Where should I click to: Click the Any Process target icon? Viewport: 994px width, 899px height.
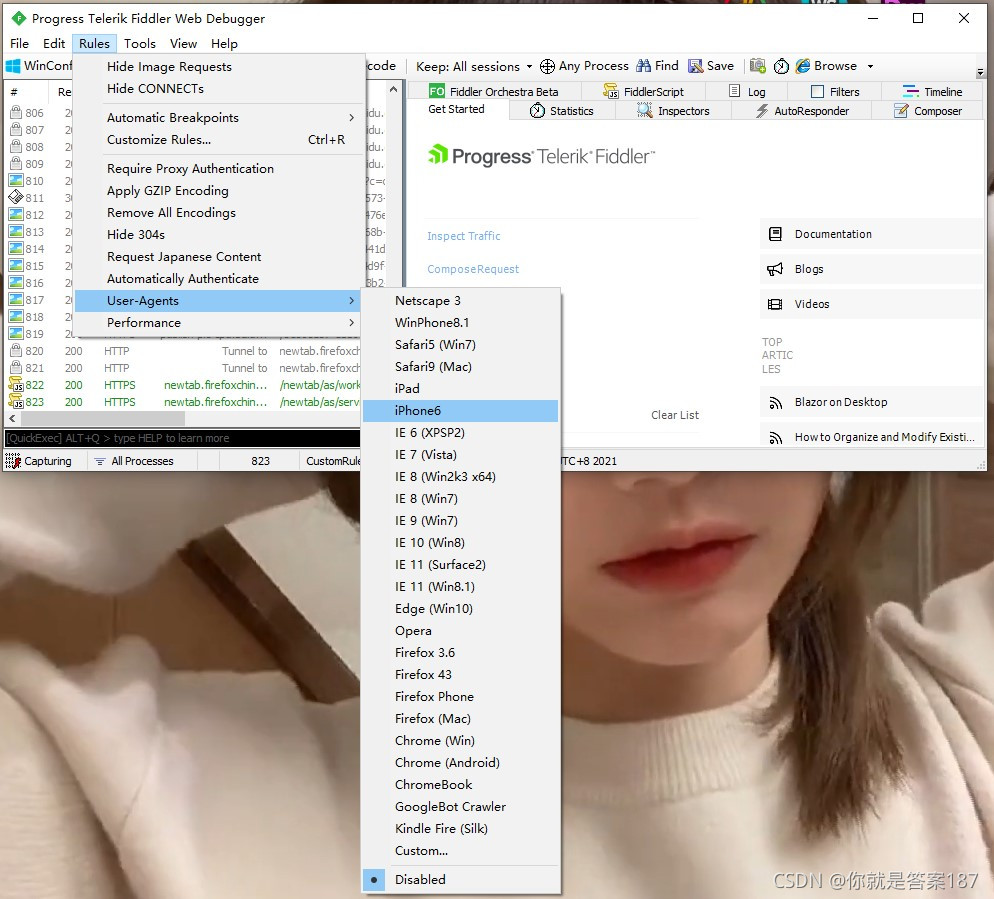coord(547,66)
